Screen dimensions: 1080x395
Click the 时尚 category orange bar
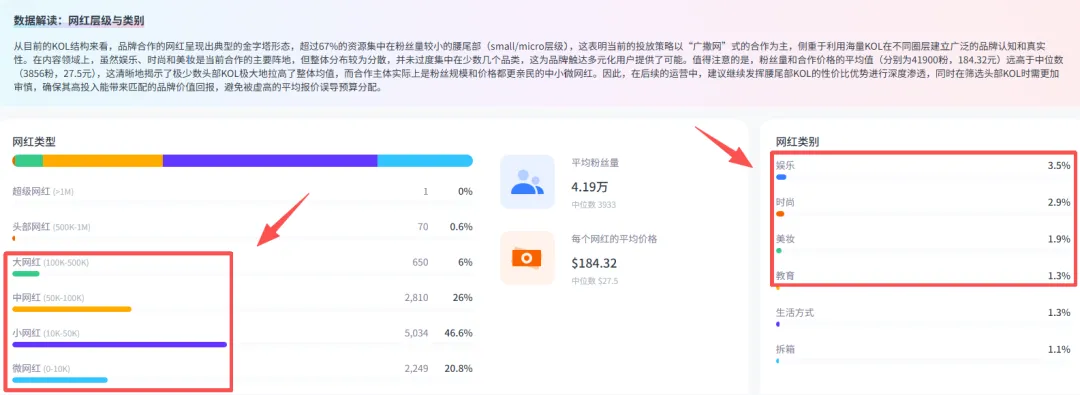pos(780,214)
